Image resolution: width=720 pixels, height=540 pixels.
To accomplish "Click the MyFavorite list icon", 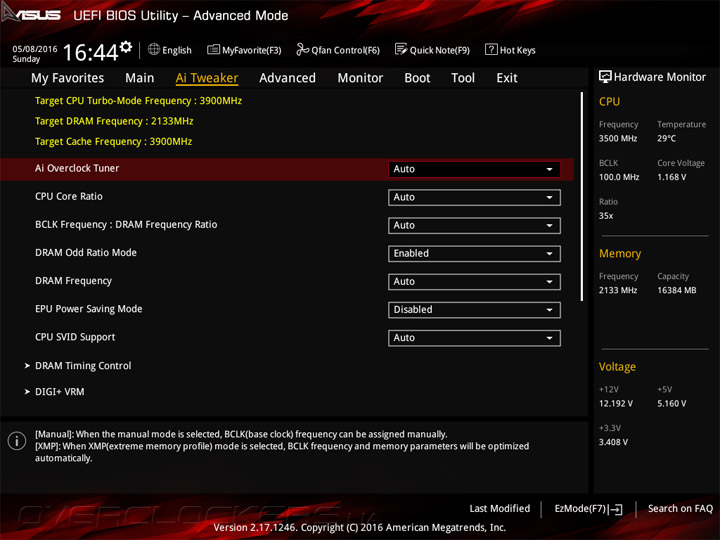I will tap(213, 49).
